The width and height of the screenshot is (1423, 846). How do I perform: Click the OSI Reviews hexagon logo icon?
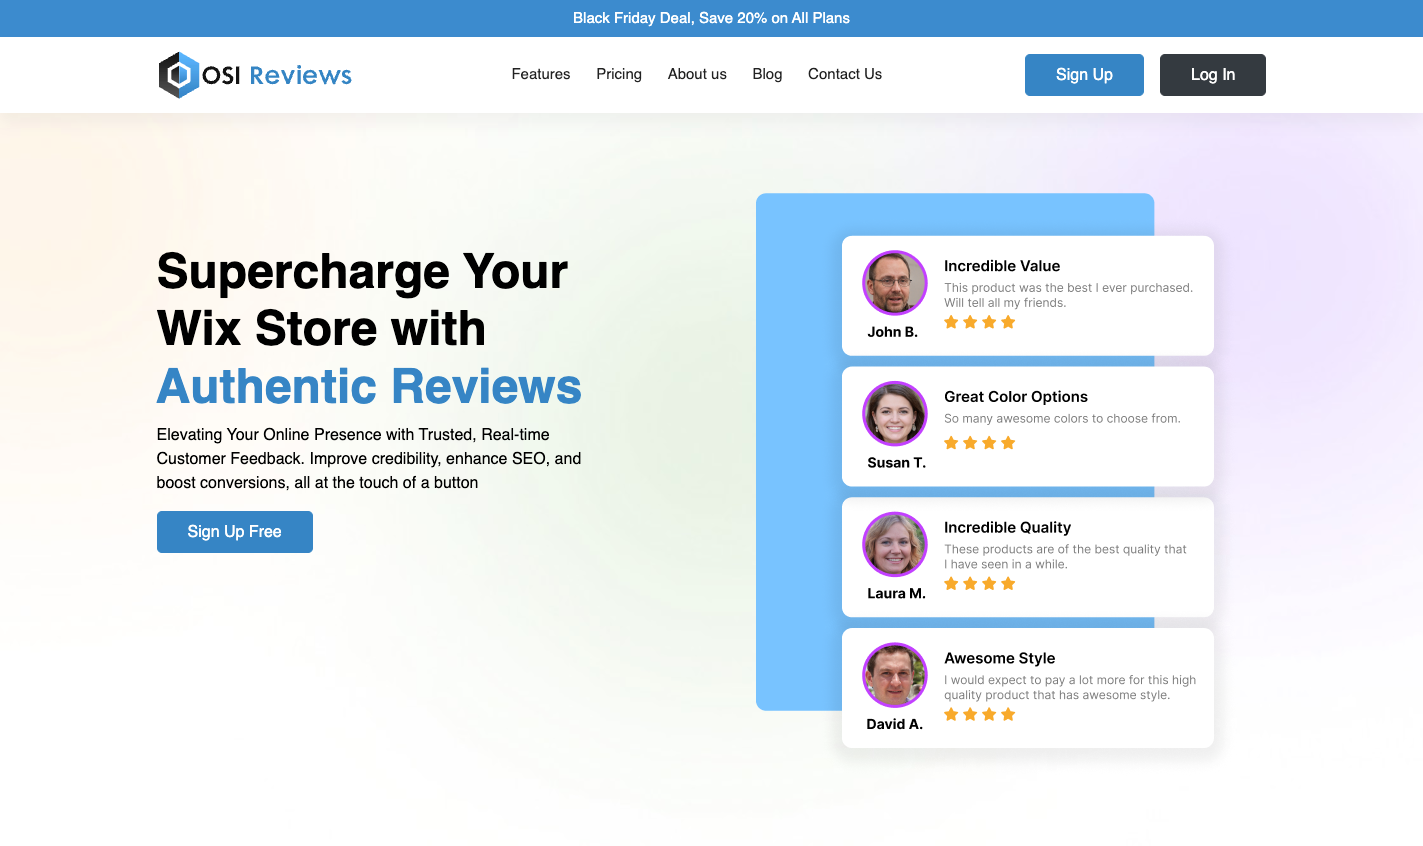coord(179,75)
